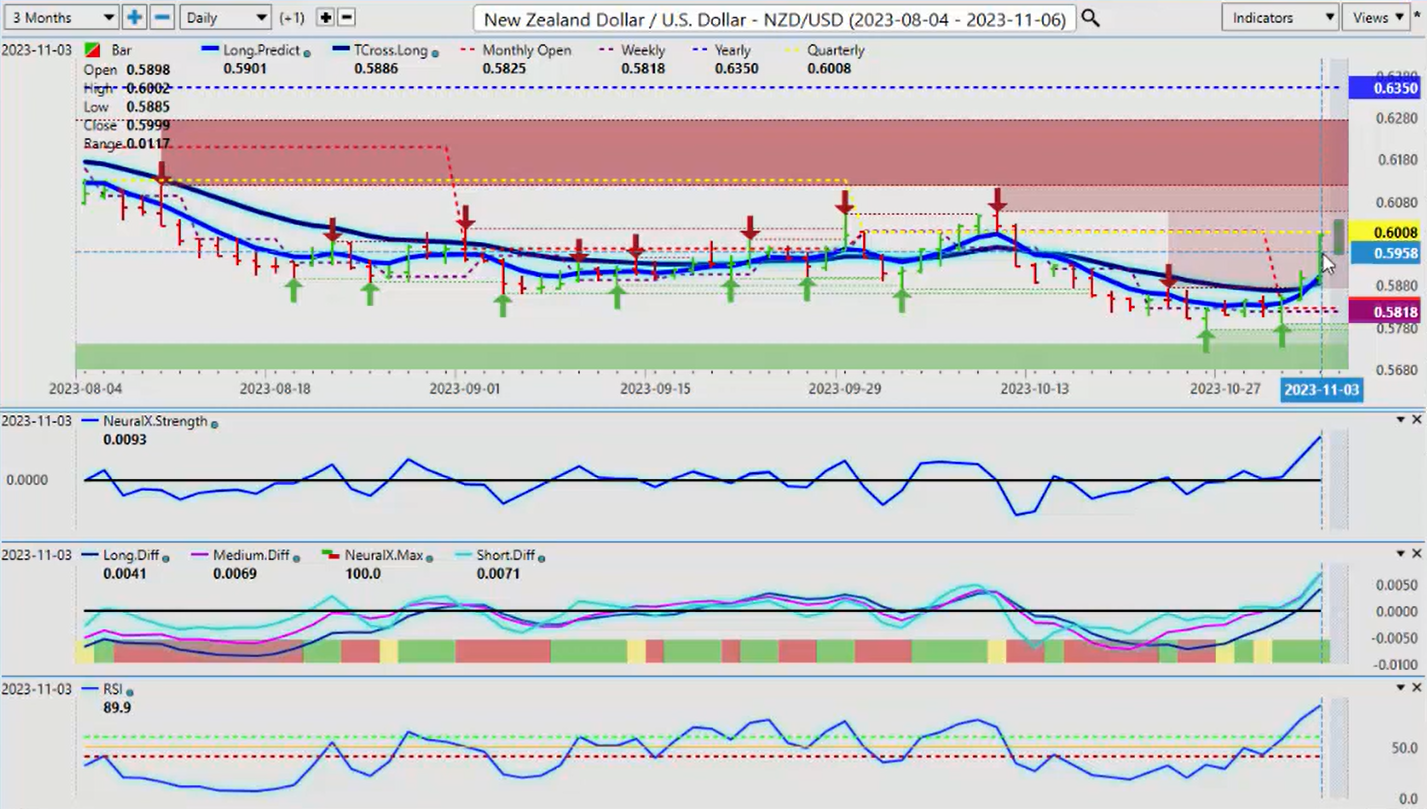
Task: Click the 0.6350 yearly price tag
Action: coord(1383,88)
